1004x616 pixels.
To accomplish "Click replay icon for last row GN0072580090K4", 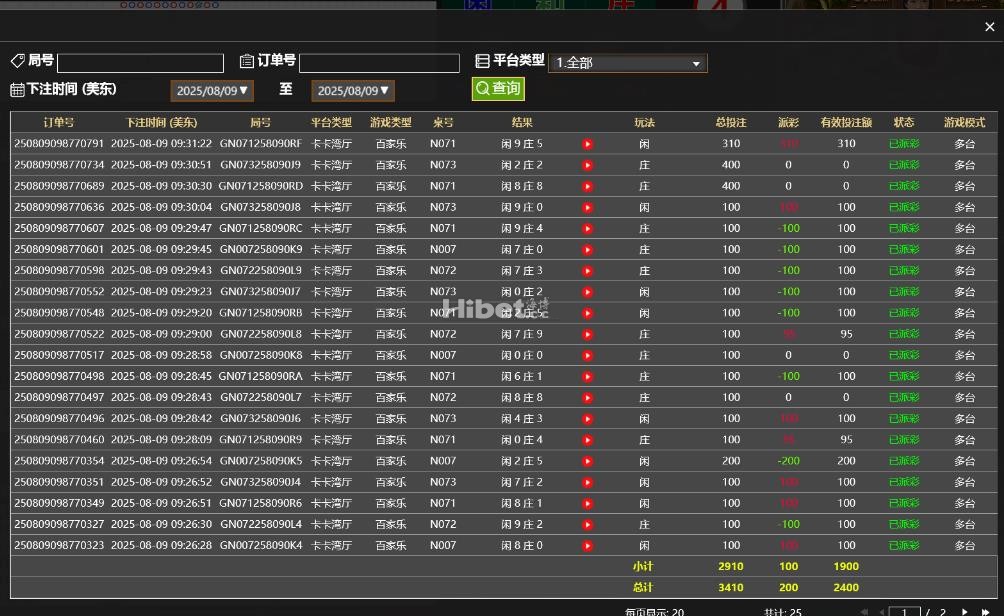I will tap(588, 546).
